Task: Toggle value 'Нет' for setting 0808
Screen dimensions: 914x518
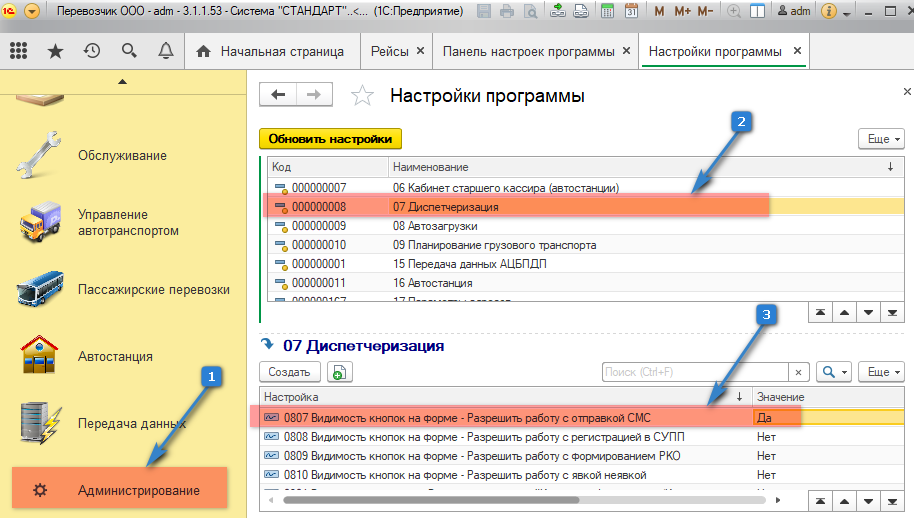Action: point(780,437)
